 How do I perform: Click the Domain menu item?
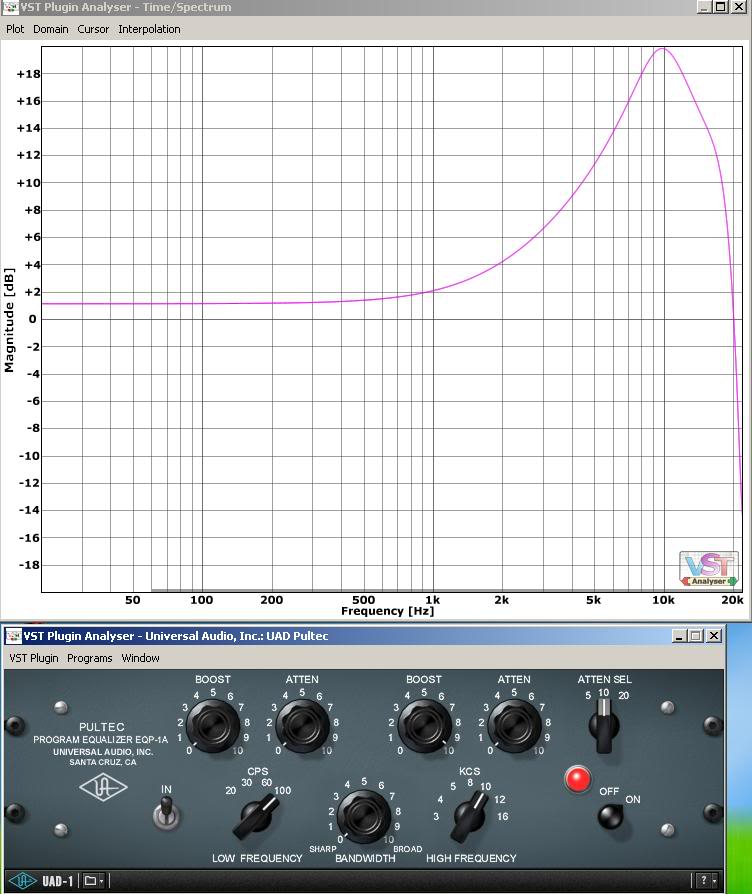[51, 29]
